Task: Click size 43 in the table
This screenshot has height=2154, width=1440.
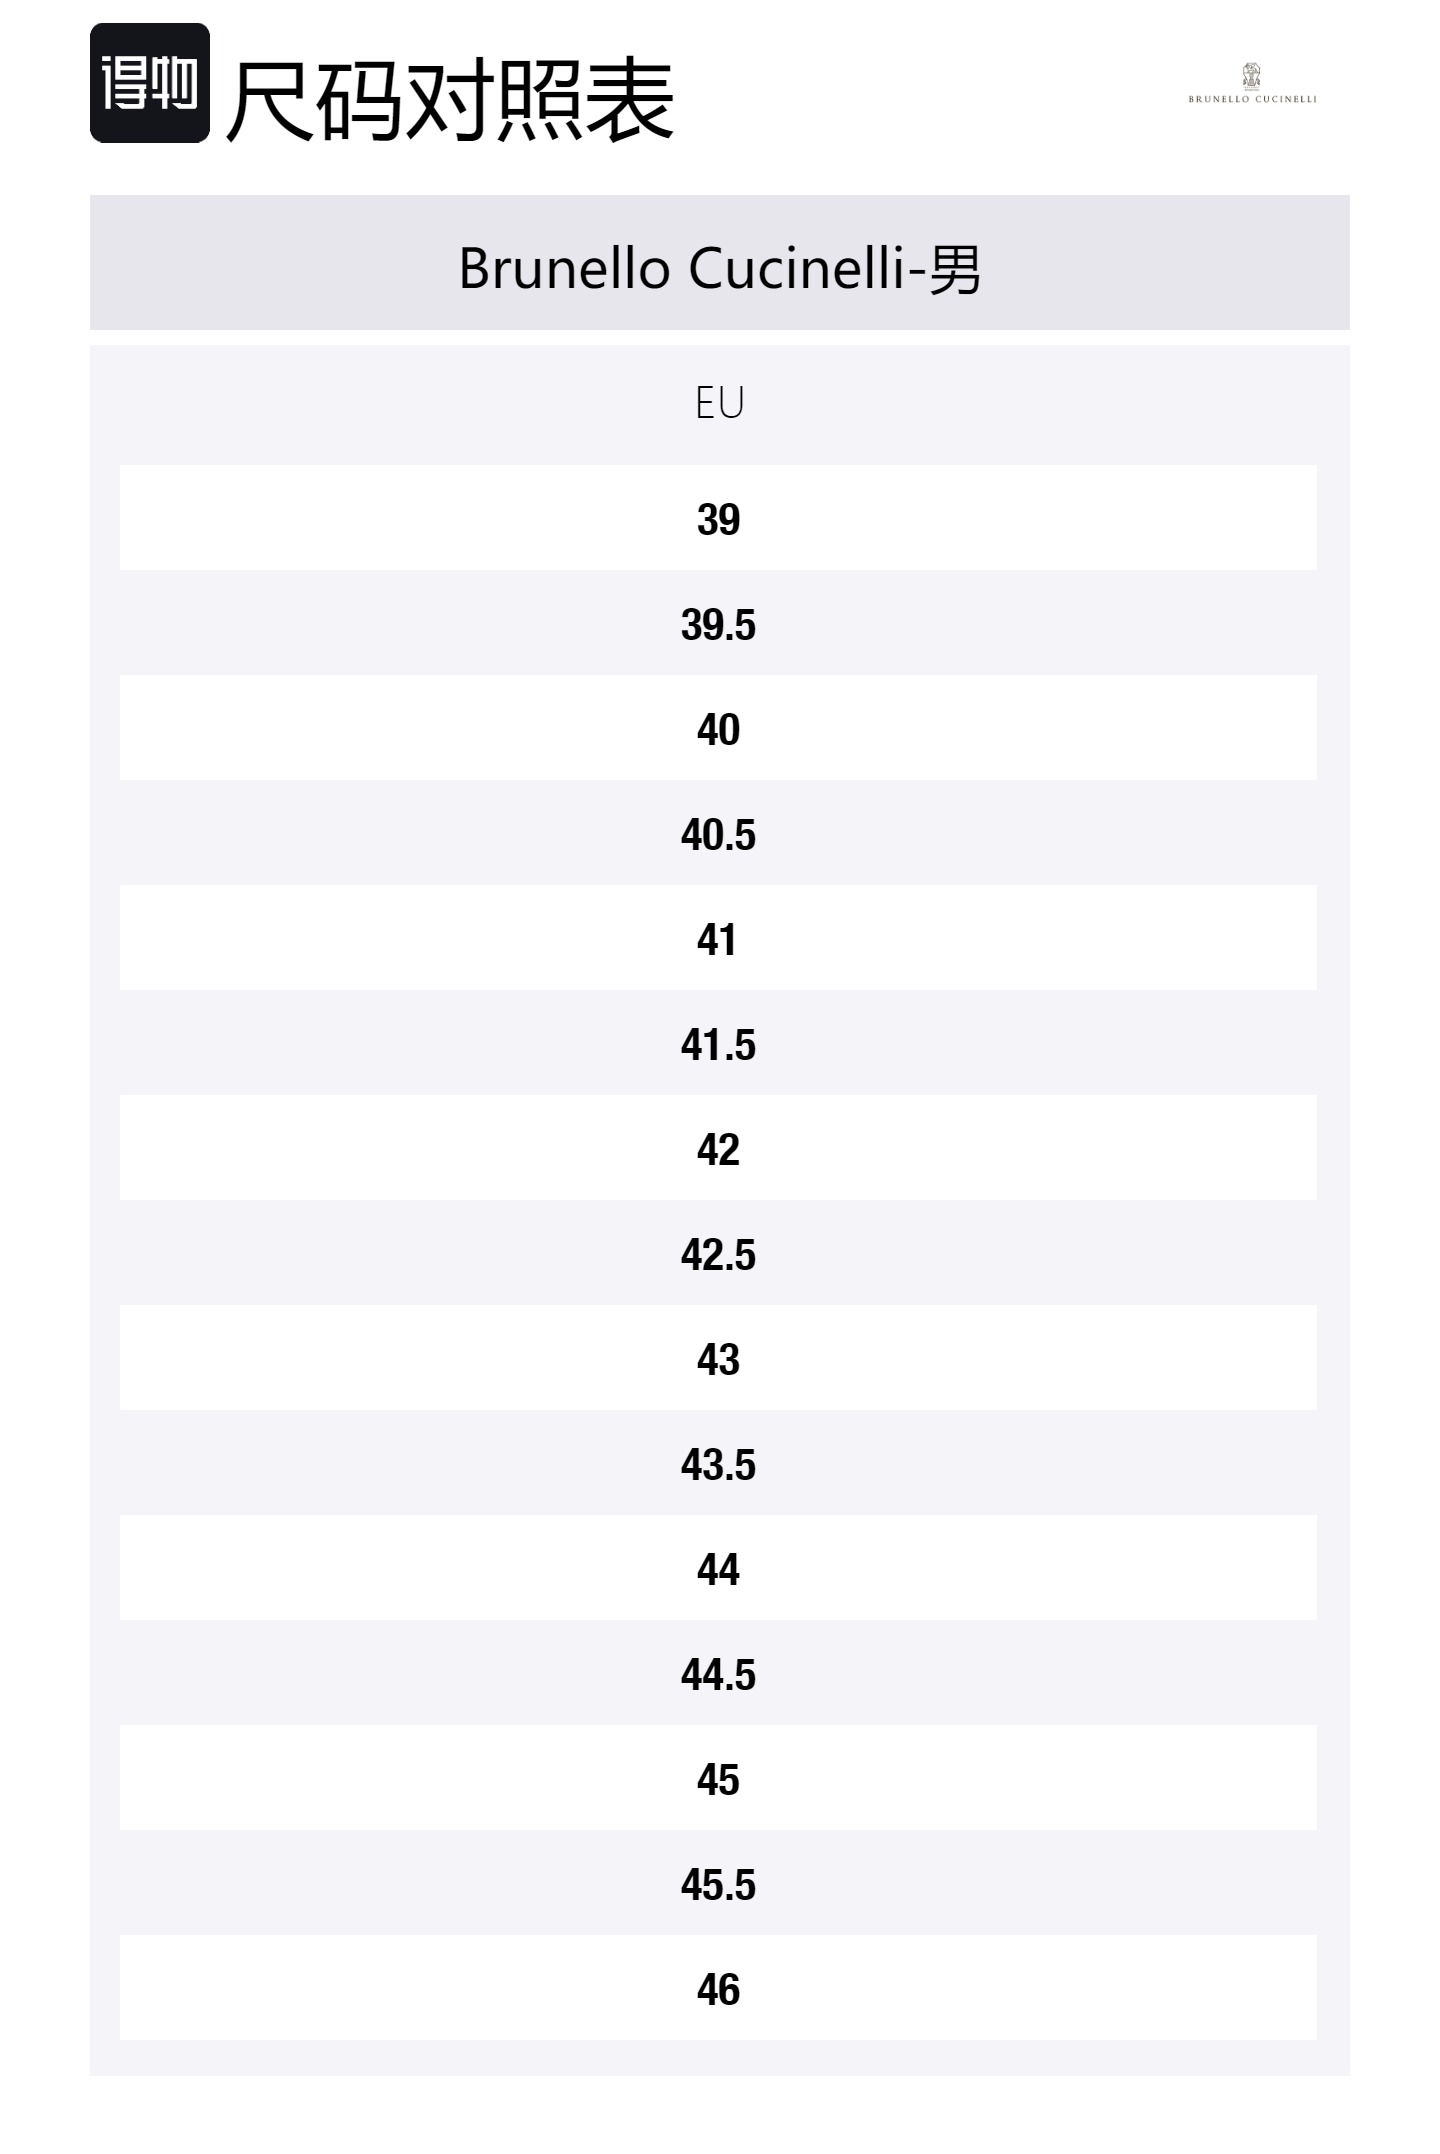Action: (718, 1359)
